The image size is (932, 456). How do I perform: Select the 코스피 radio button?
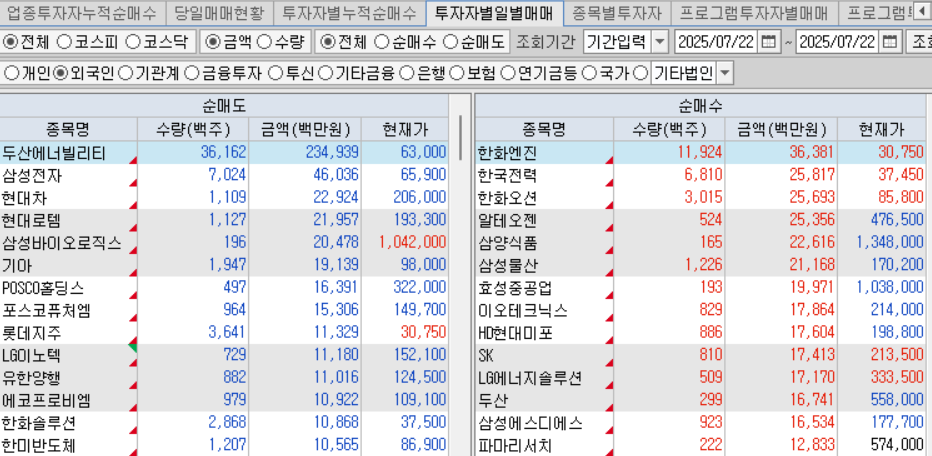click(x=64, y=42)
